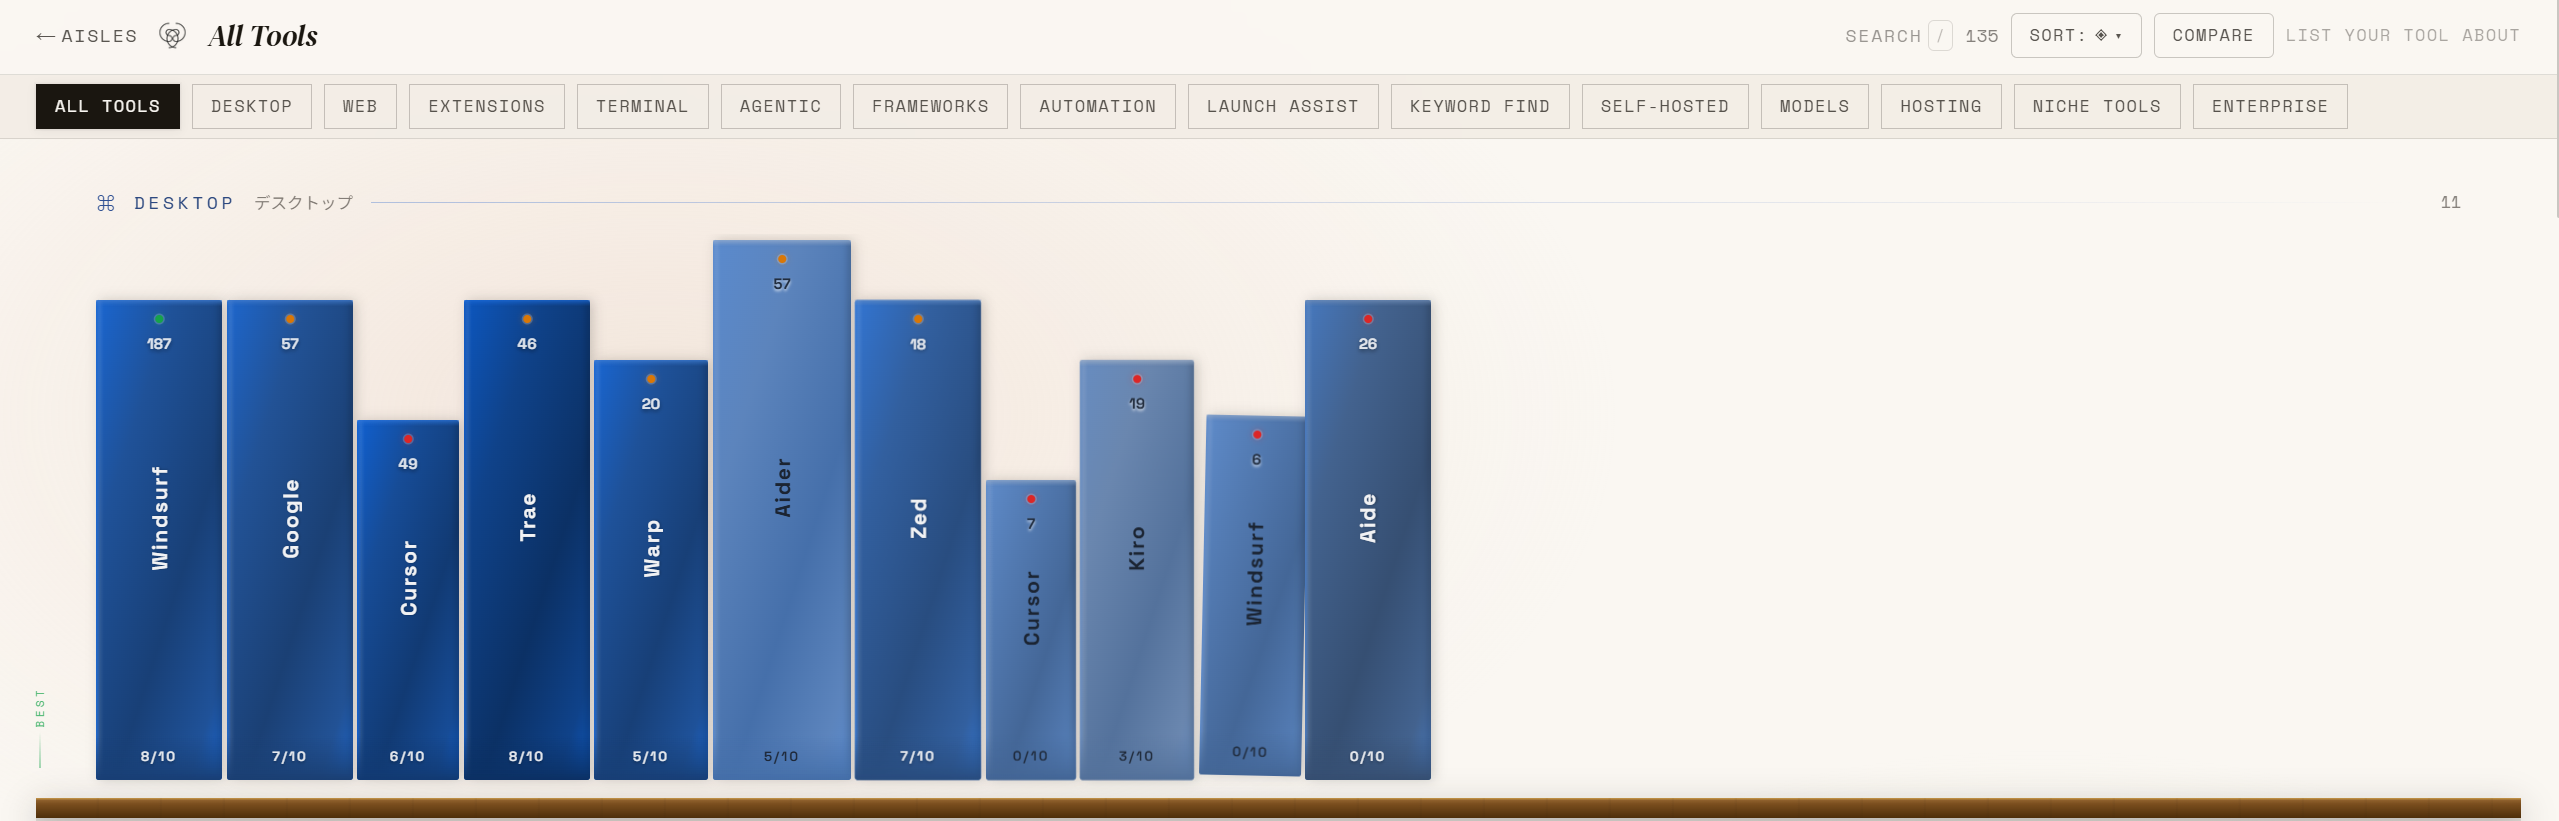Click the Desktop section count 11
This screenshot has height=821, width=2559.
tap(2450, 202)
